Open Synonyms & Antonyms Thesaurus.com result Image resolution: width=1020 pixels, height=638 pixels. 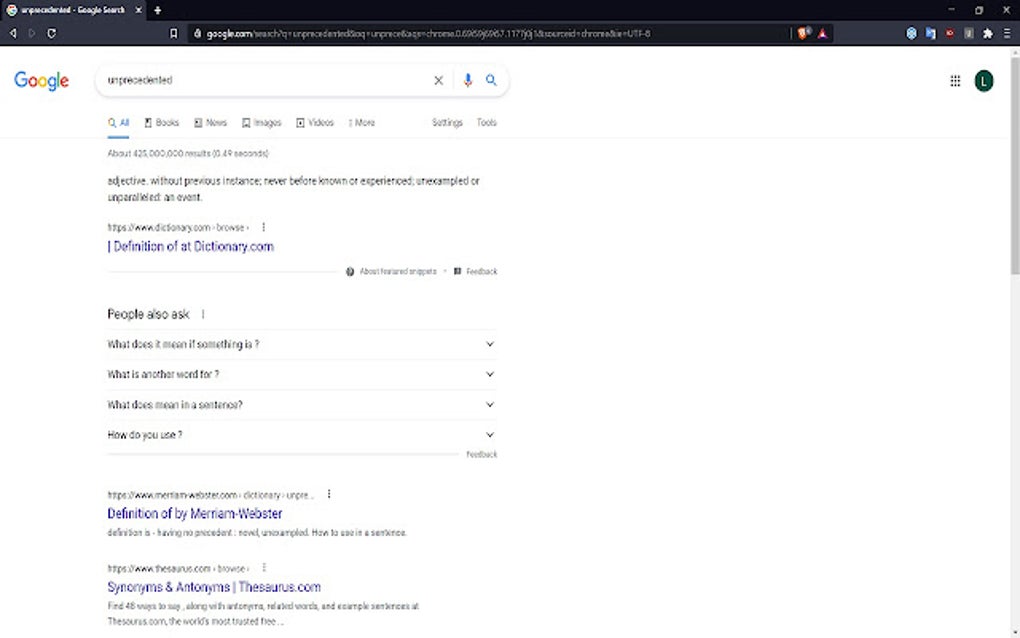point(214,587)
